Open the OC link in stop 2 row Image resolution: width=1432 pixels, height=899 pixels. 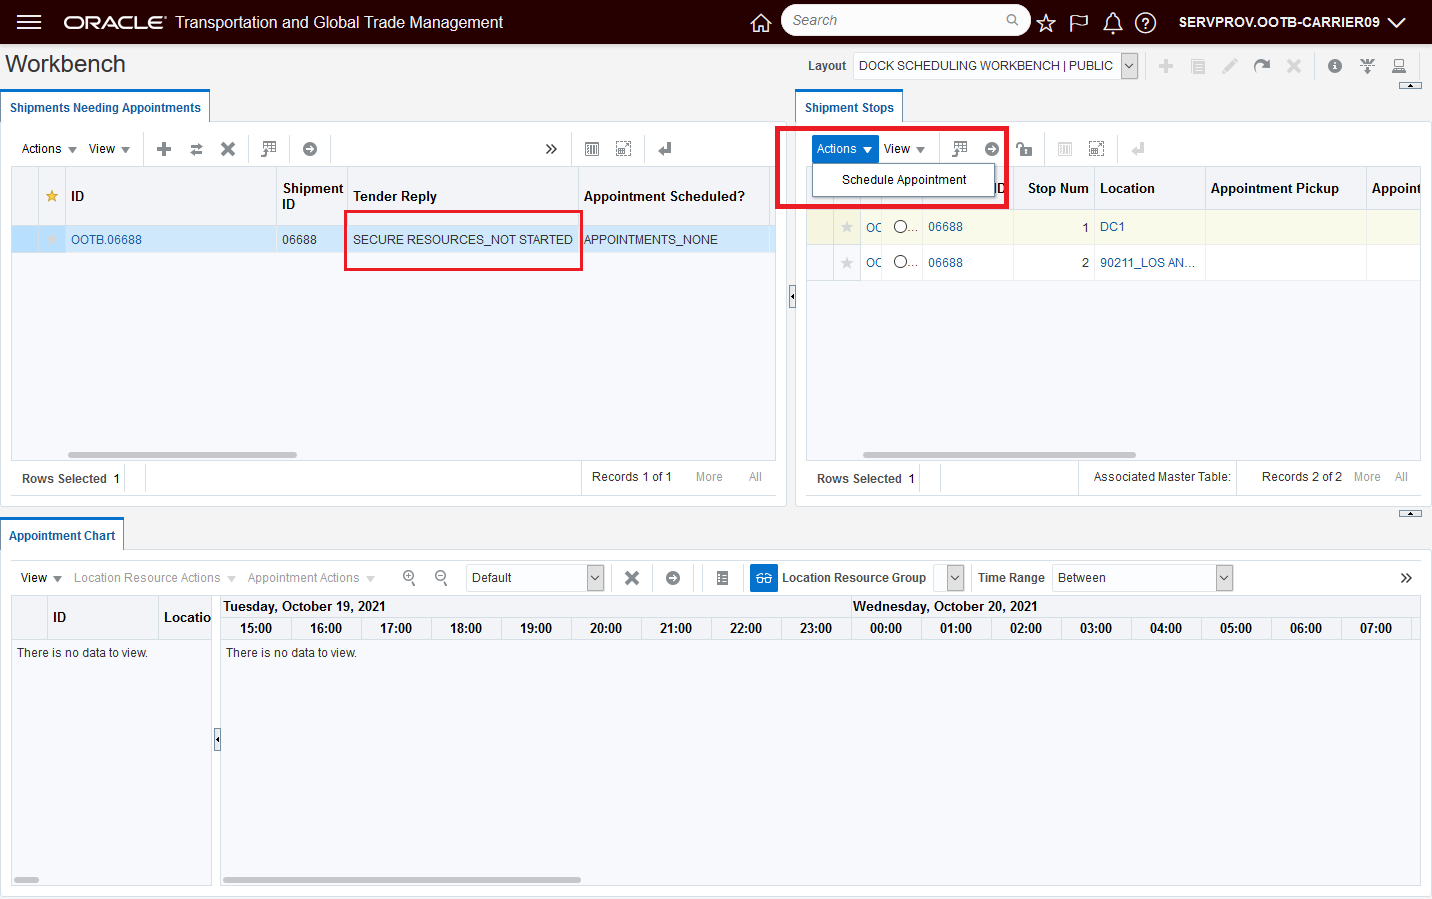click(874, 263)
